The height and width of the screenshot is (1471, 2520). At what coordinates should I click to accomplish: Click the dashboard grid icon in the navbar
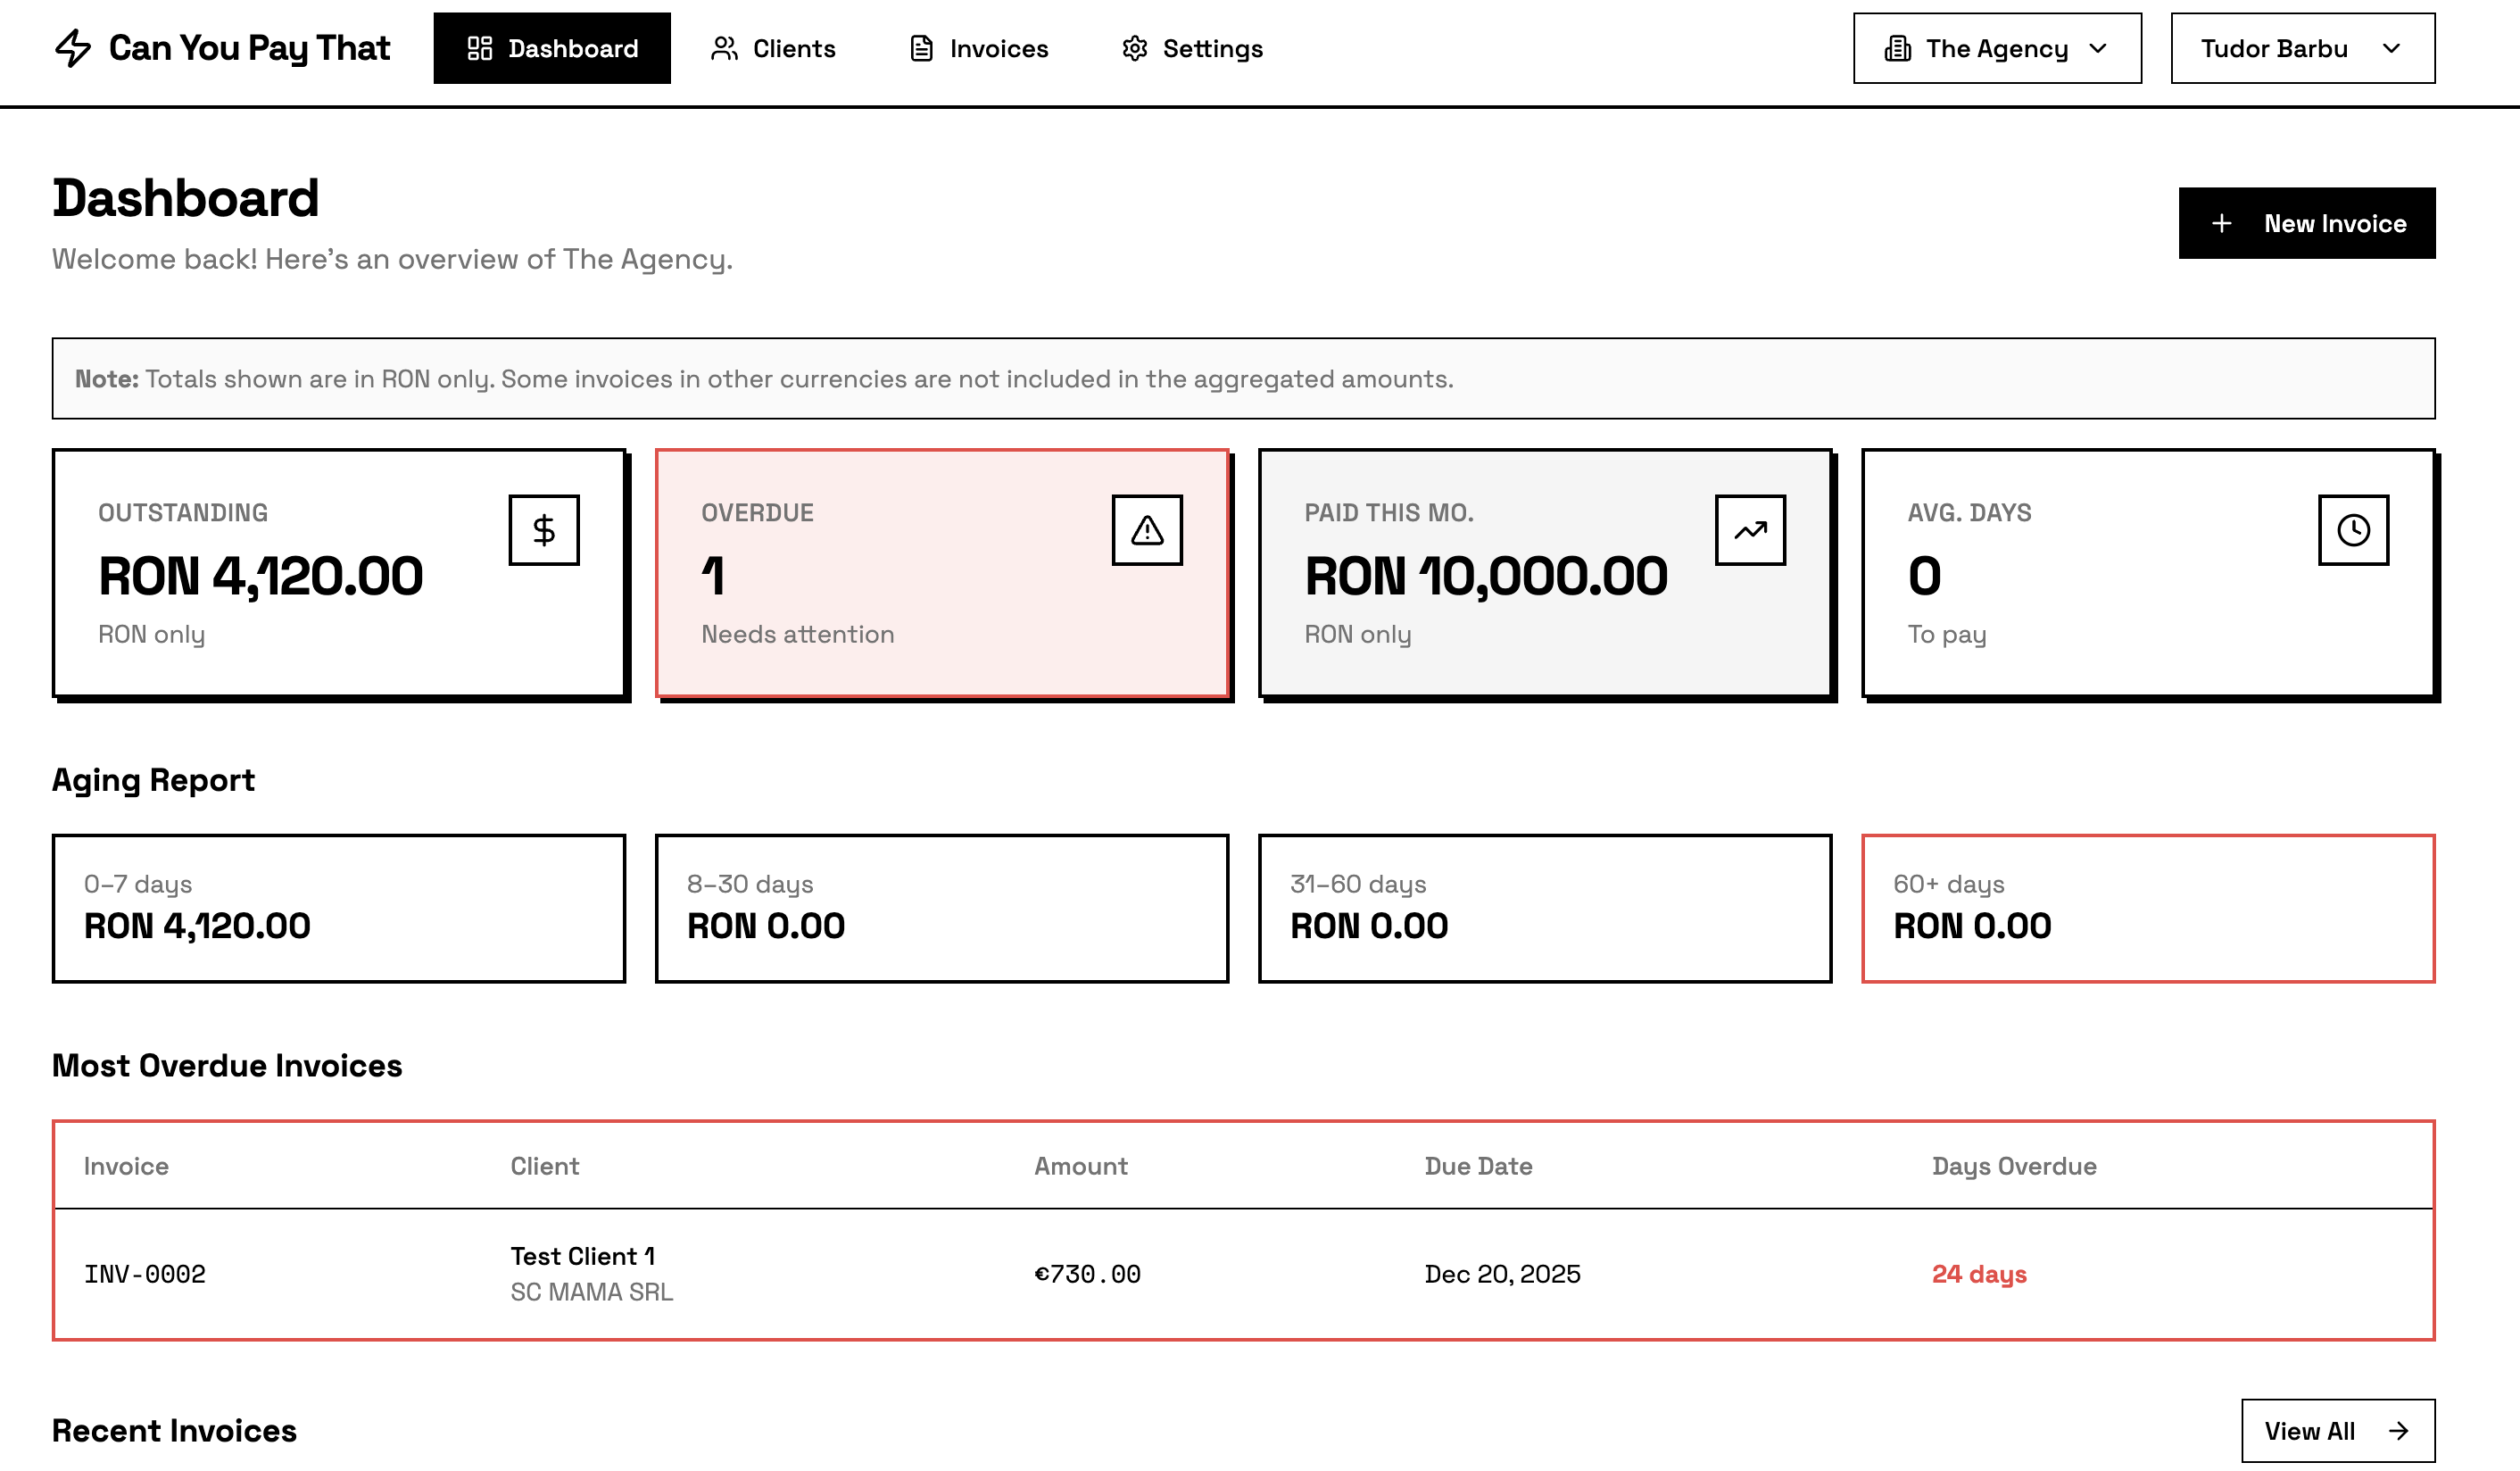[x=479, y=47]
